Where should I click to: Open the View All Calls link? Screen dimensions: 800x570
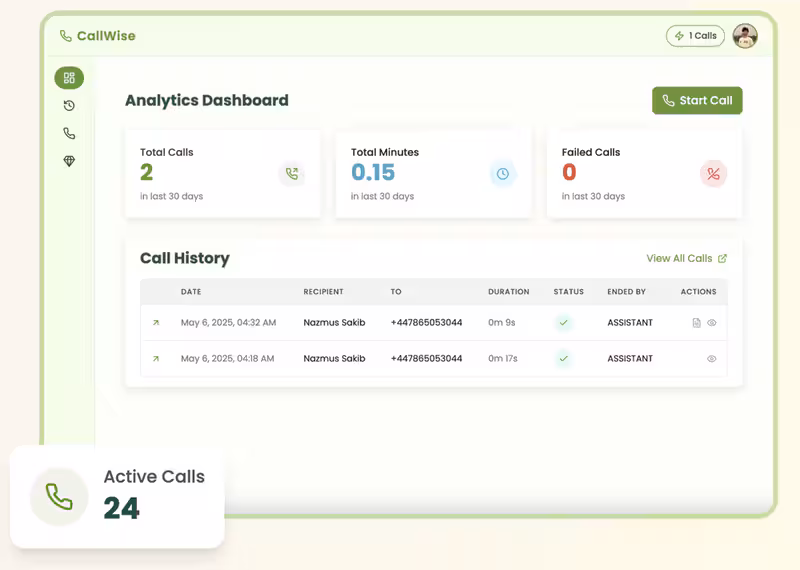tap(686, 258)
